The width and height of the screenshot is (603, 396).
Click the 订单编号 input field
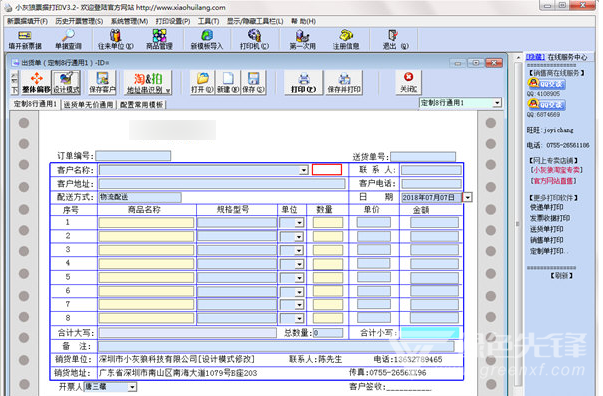(133, 156)
